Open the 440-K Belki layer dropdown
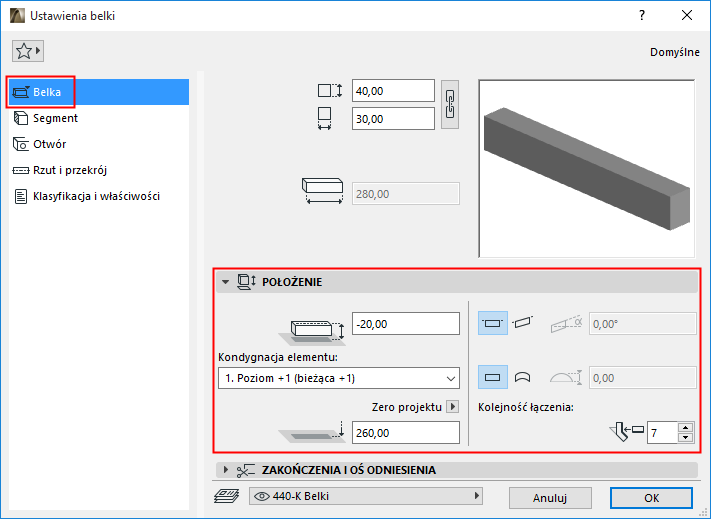This screenshot has width=711, height=519. point(365,496)
